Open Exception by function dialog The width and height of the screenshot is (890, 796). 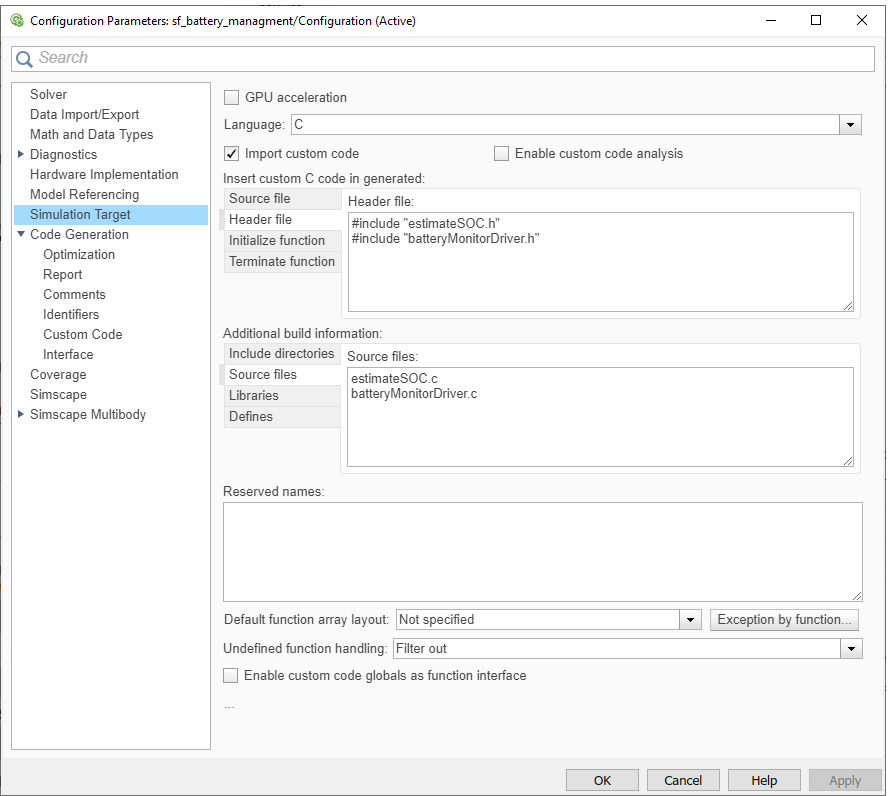click(x=784, y=619)
